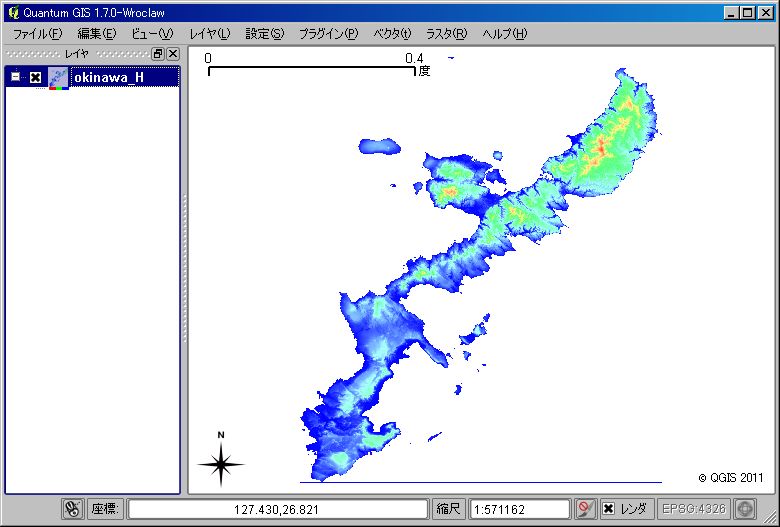Open the レイヤ(L) menu
This screenshot has width=780, height=527.
tap(209, 34)
